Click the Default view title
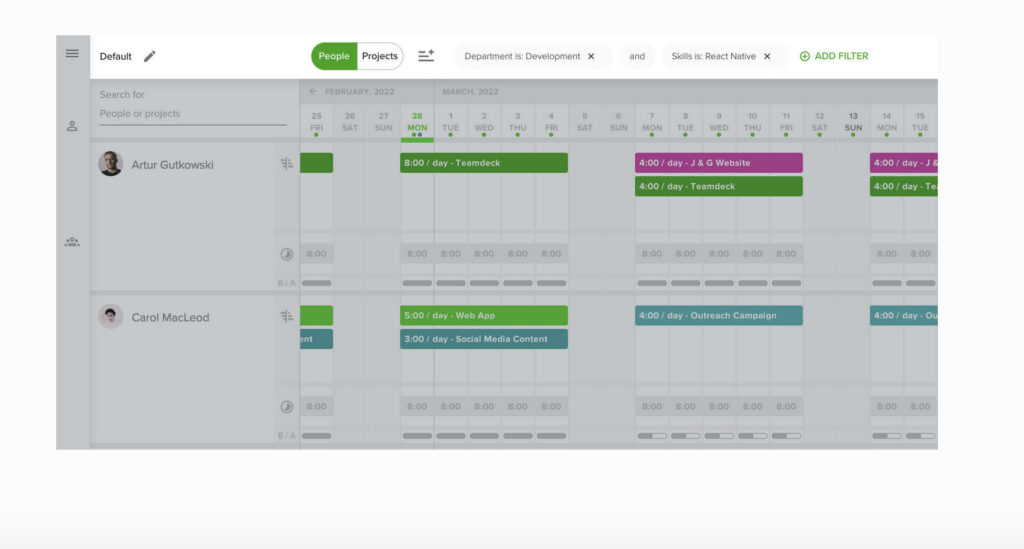This screenshot has width=1024, height=549. tap(116, 56)
